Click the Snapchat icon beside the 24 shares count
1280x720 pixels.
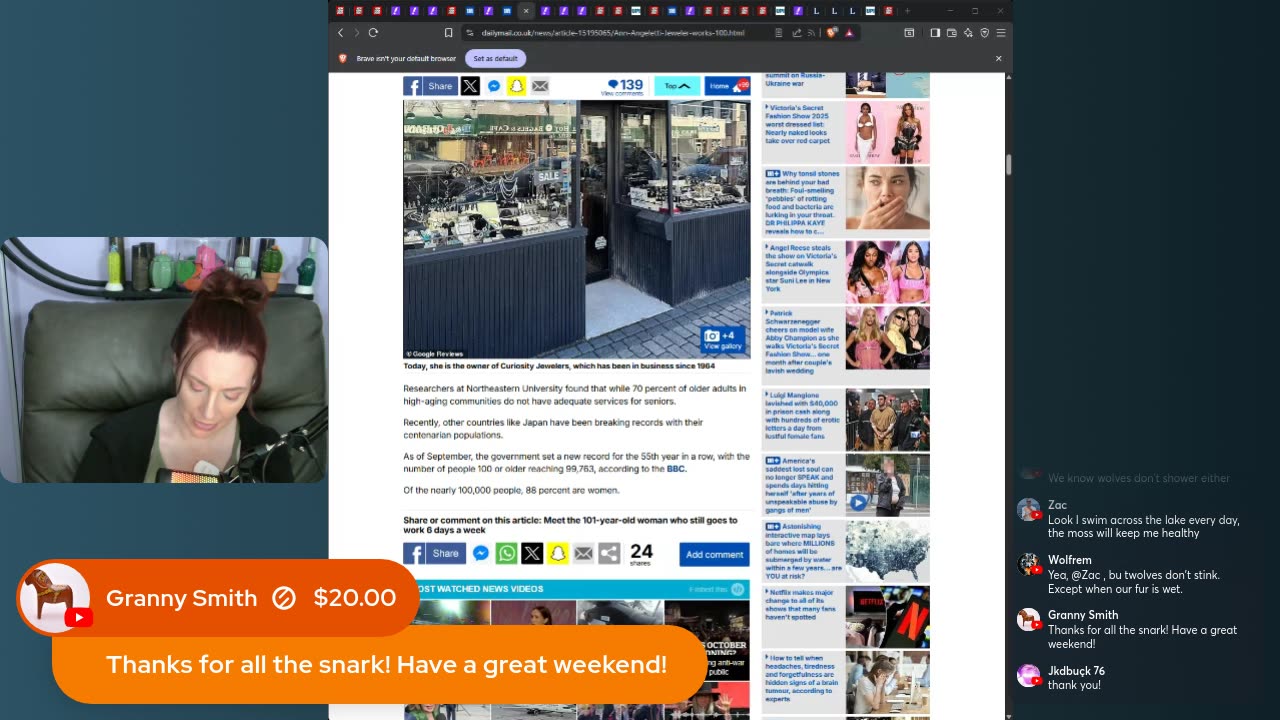click(558, 553)
